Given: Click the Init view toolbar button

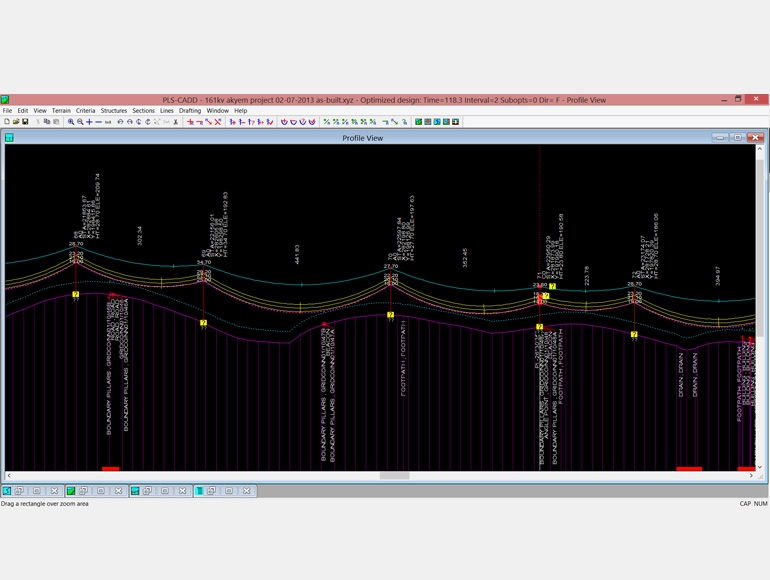Looking at the screenshot, I should point(108,122).
